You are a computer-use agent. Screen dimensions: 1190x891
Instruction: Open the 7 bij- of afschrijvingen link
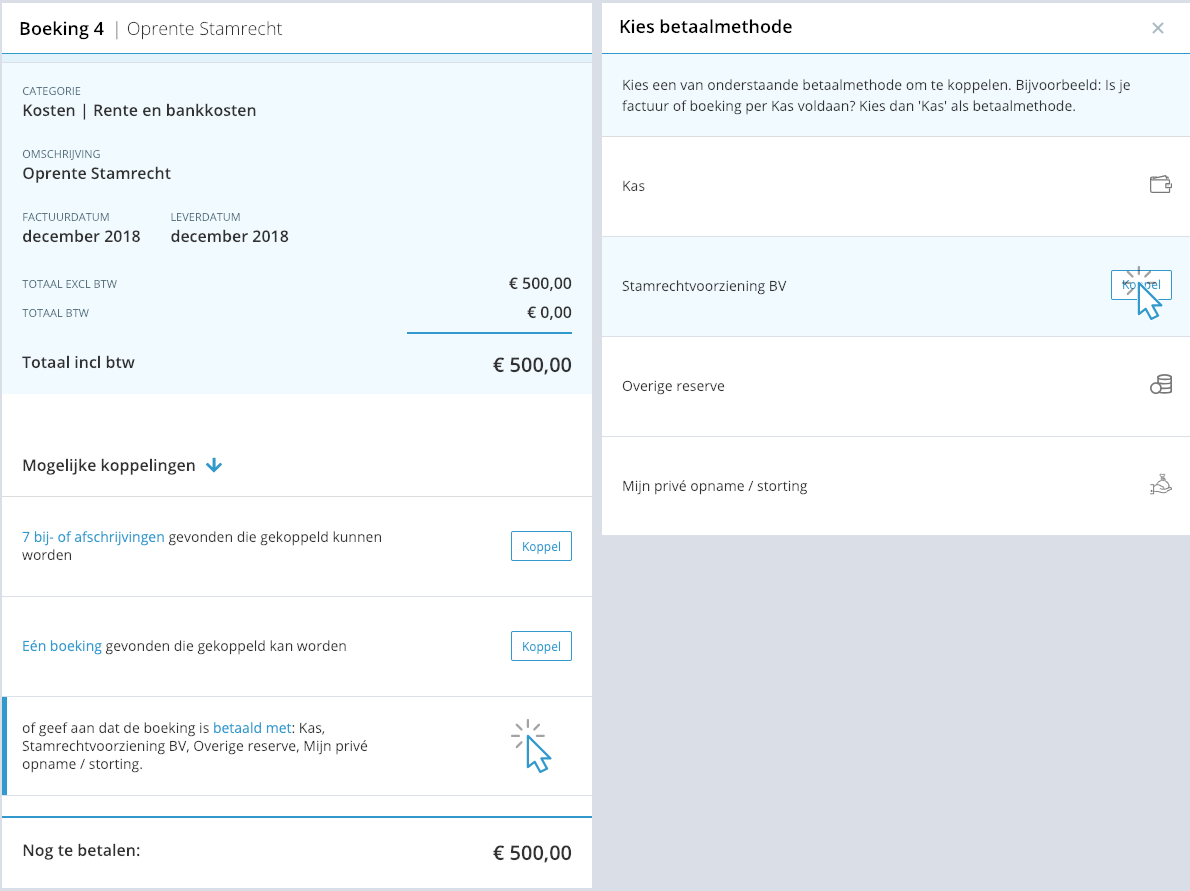coord(93,537)
